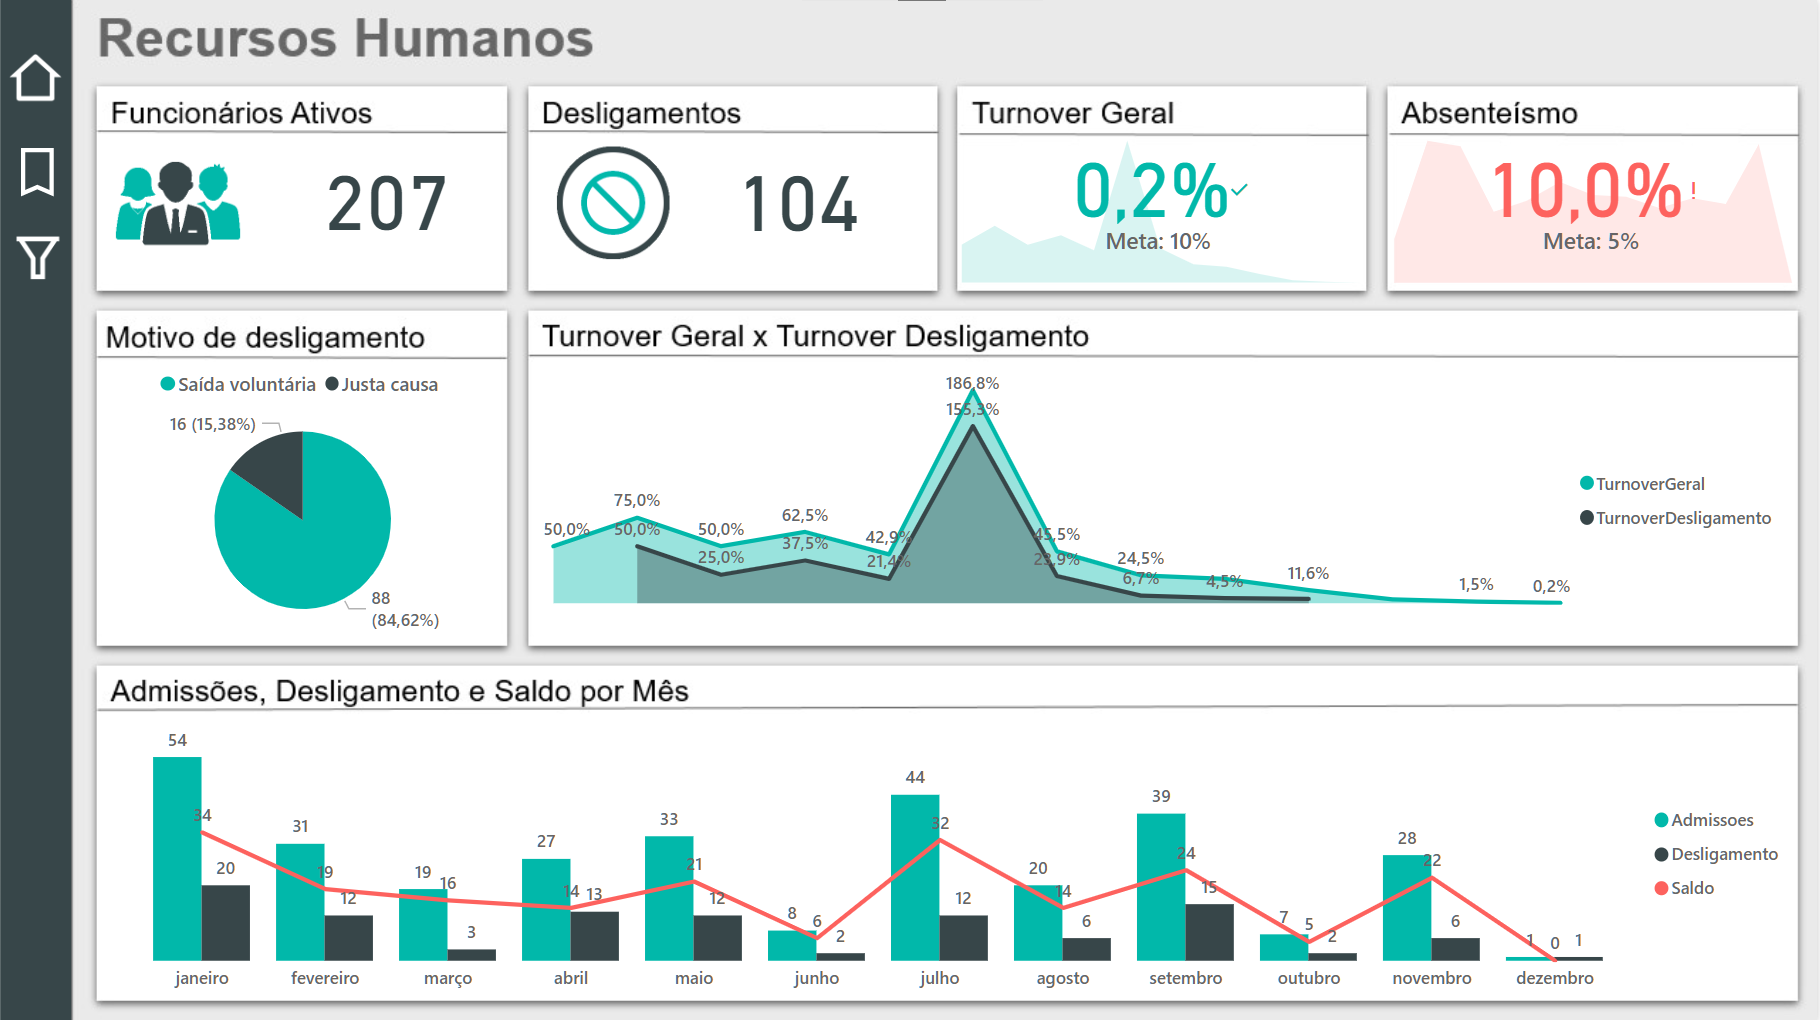1820x1020 pixels.
Task: Click the Absenteísmo 10,0% value
Action: tap(1586, 190)
